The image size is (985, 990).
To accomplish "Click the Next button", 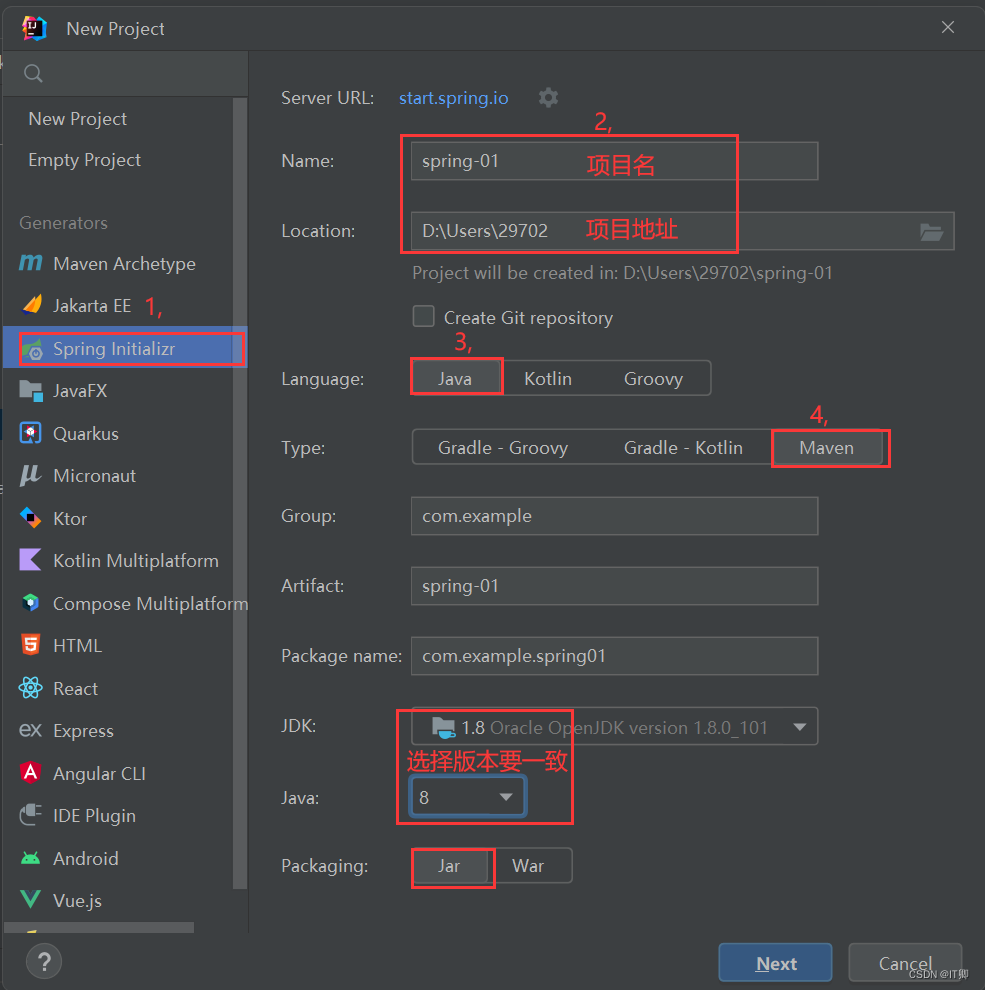I will coord(775,963).
